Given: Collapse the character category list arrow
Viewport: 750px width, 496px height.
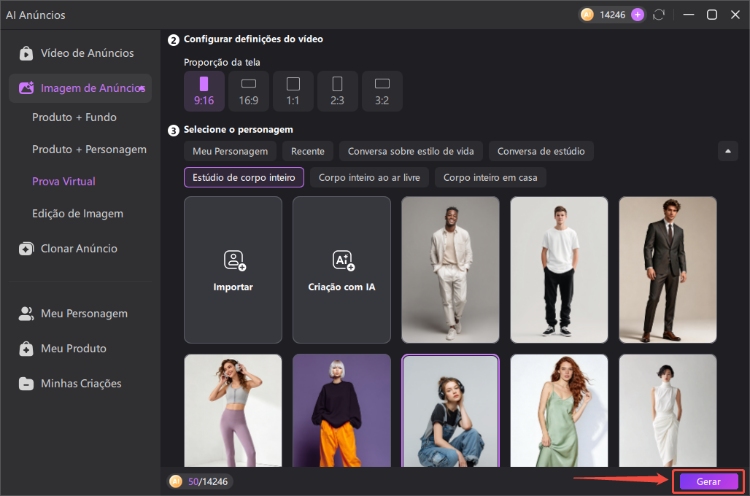Looking at the screenshot, I should coord(728,151).
